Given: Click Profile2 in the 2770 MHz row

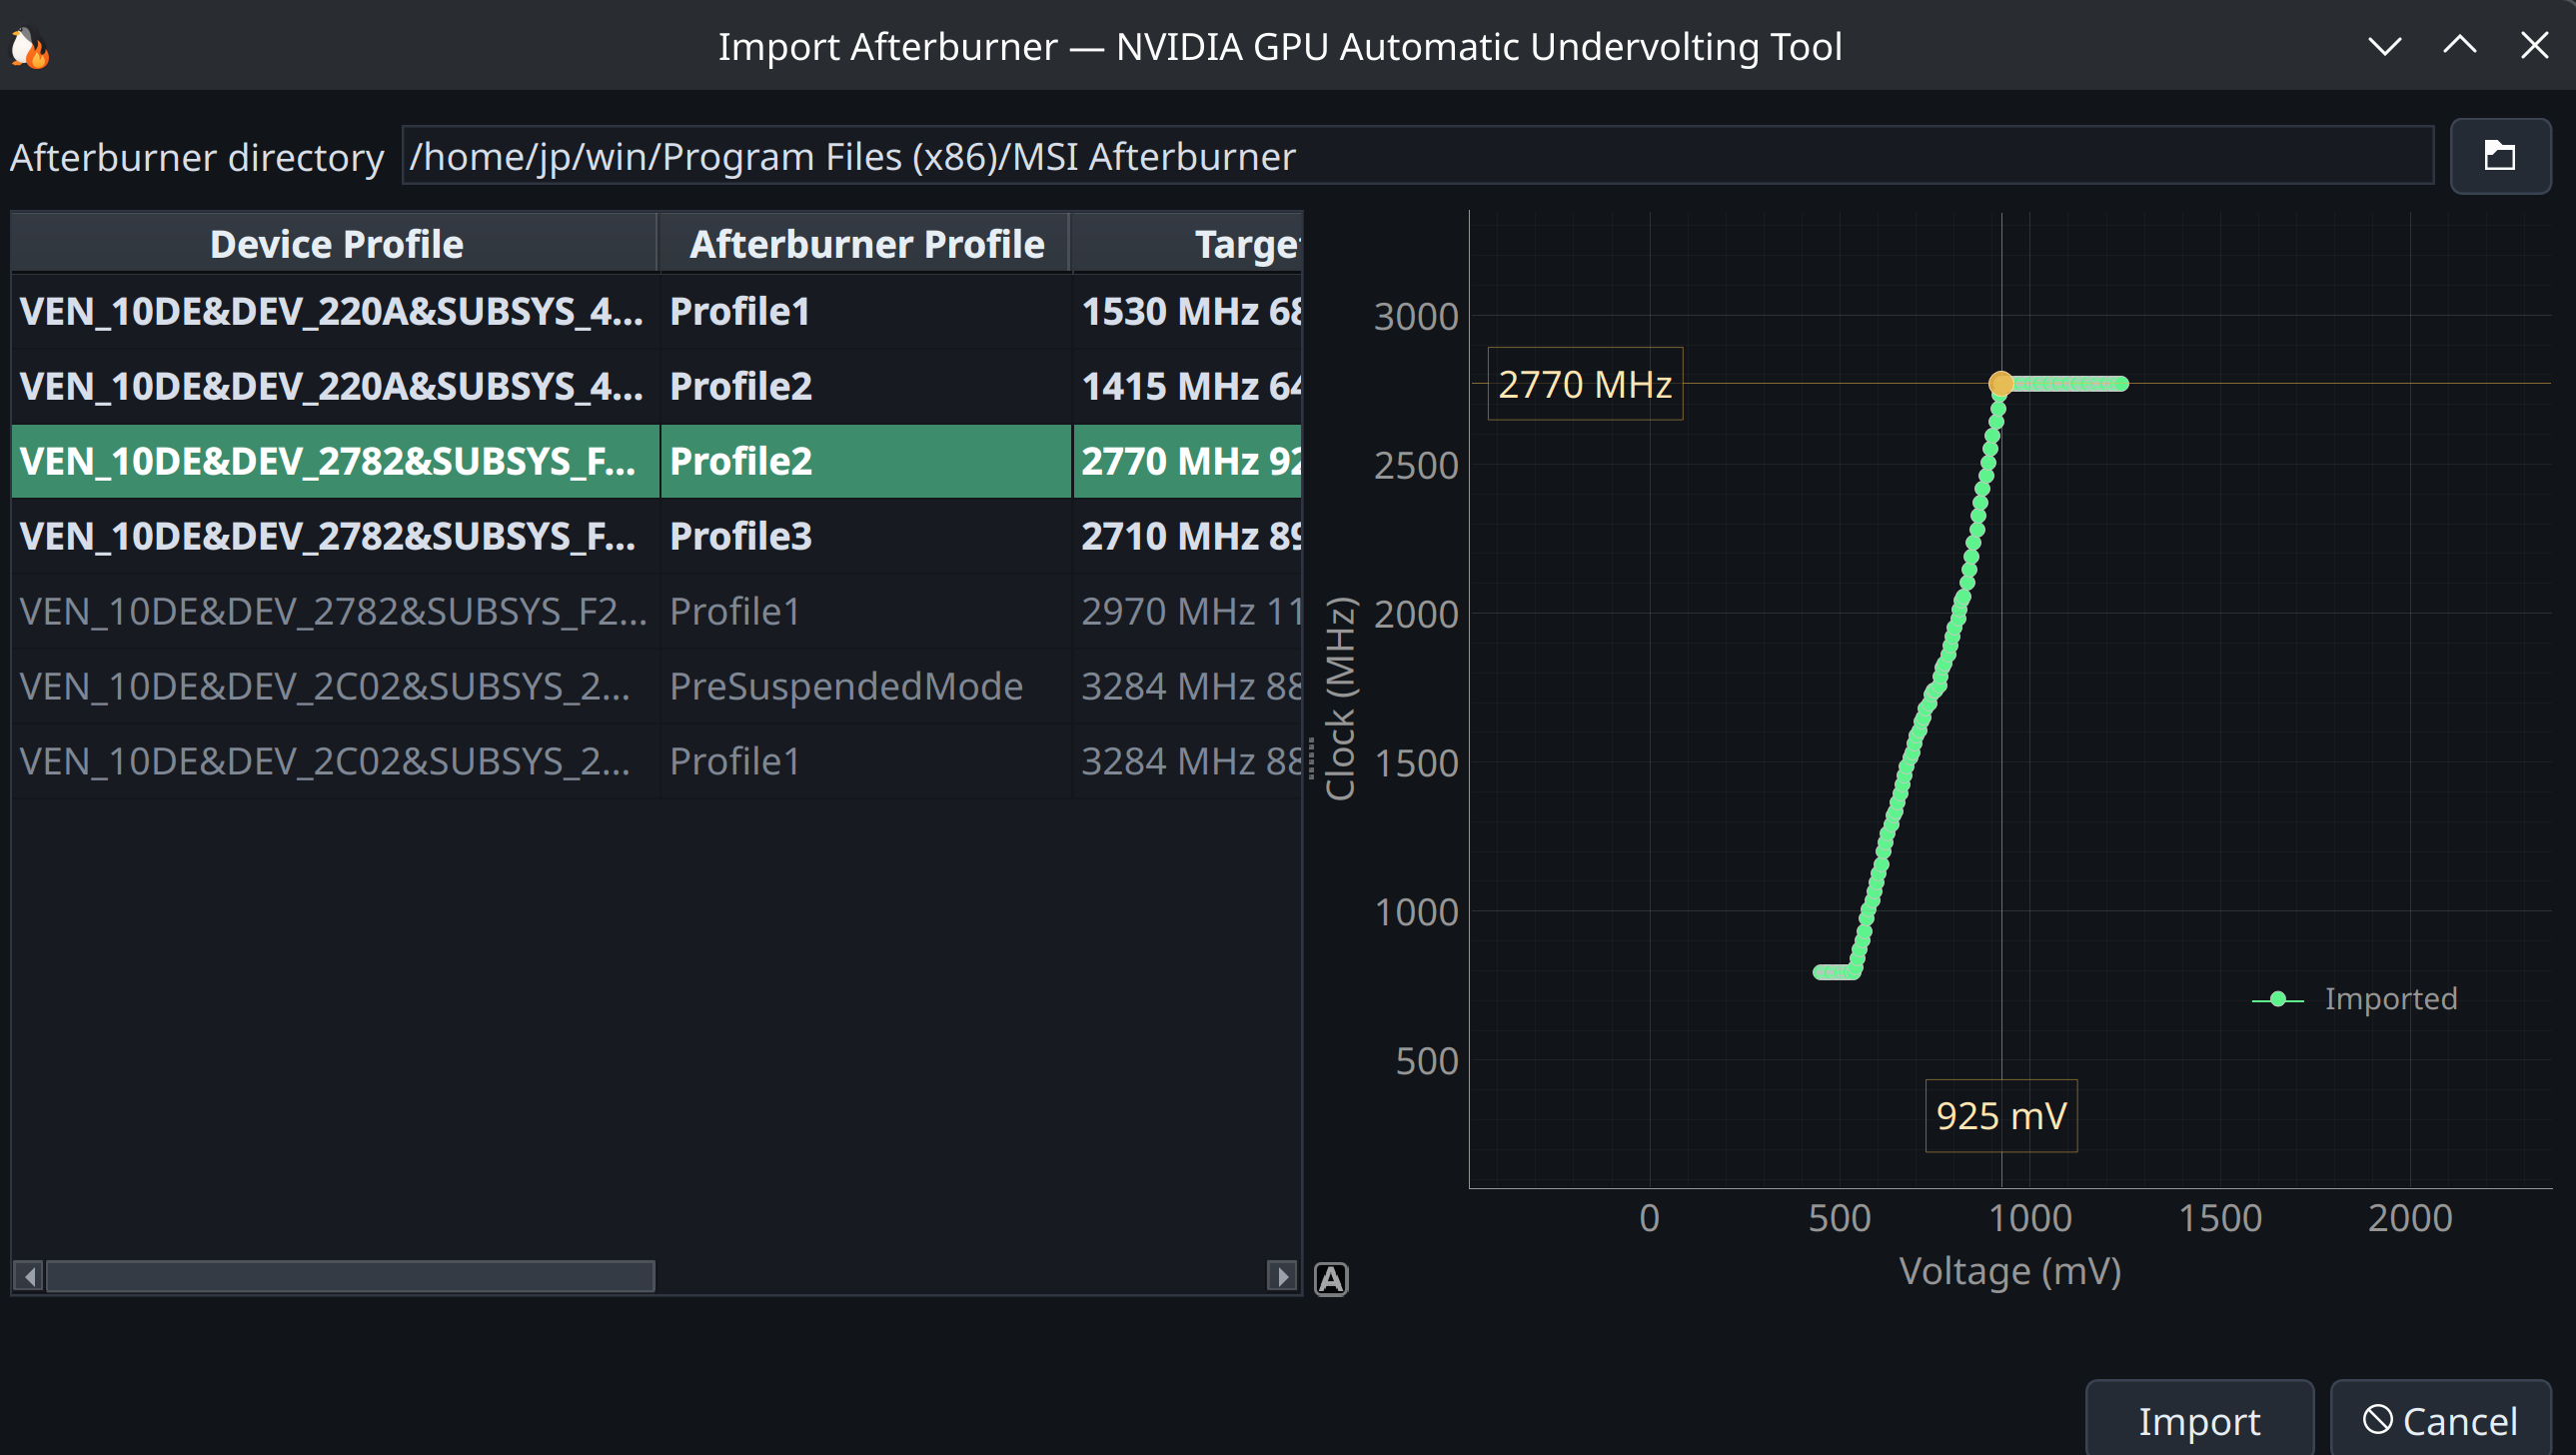Looking at the screenshot, I should click(x=866, y=461).
